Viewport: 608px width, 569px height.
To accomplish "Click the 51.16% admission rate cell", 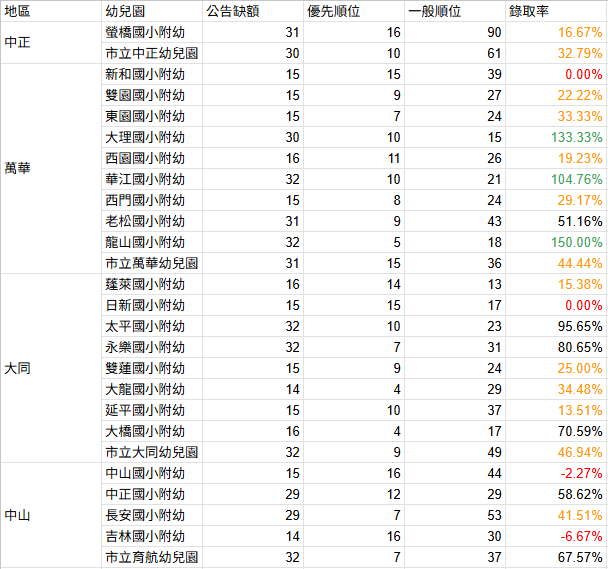I will [556, 221].
